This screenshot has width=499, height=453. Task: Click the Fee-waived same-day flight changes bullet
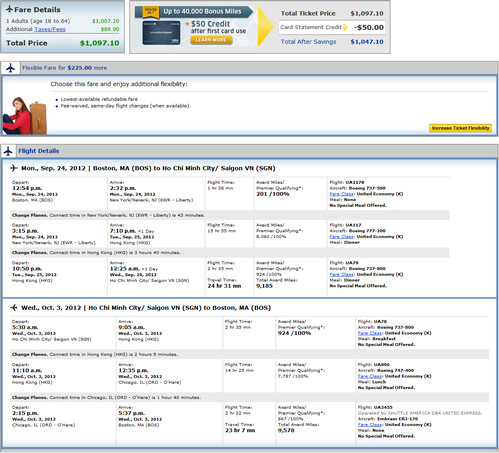(x=125, y=106)
